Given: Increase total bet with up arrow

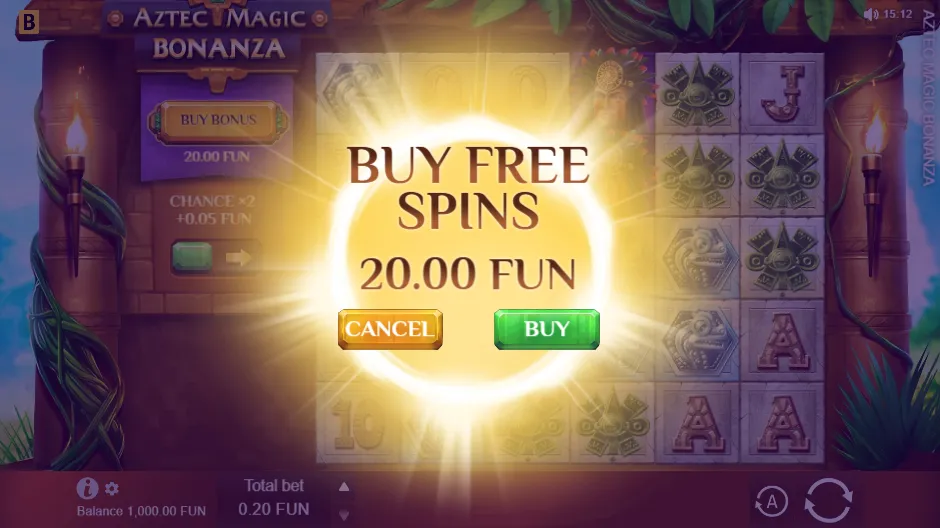Looking at the screenshot, I should pos(344,487).
